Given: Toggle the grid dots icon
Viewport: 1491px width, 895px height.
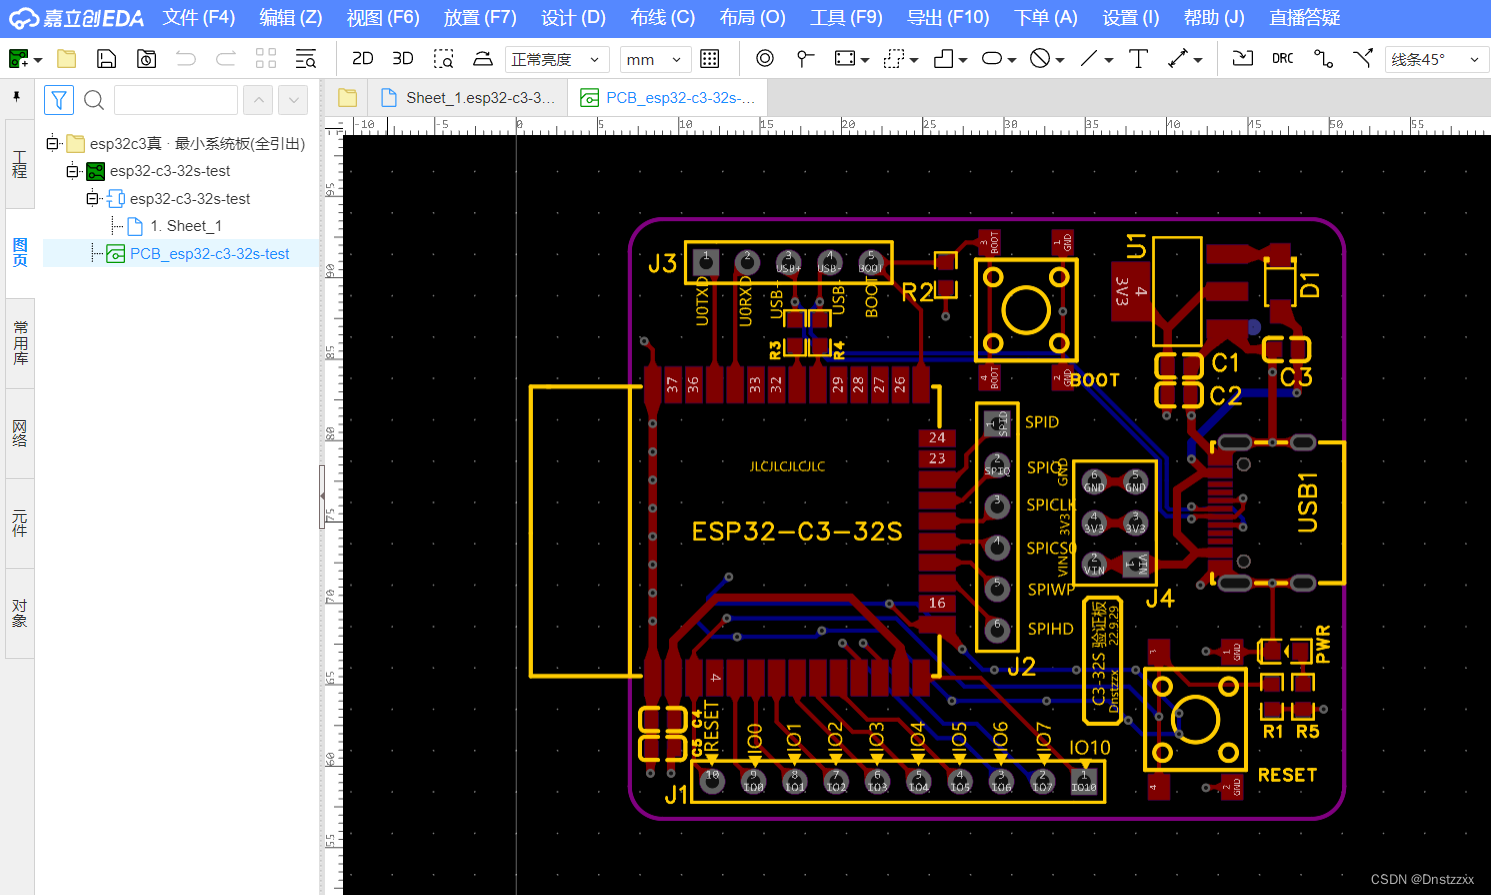Looking at the screenshot, I should pyautogui.click(x=710, y=59).
